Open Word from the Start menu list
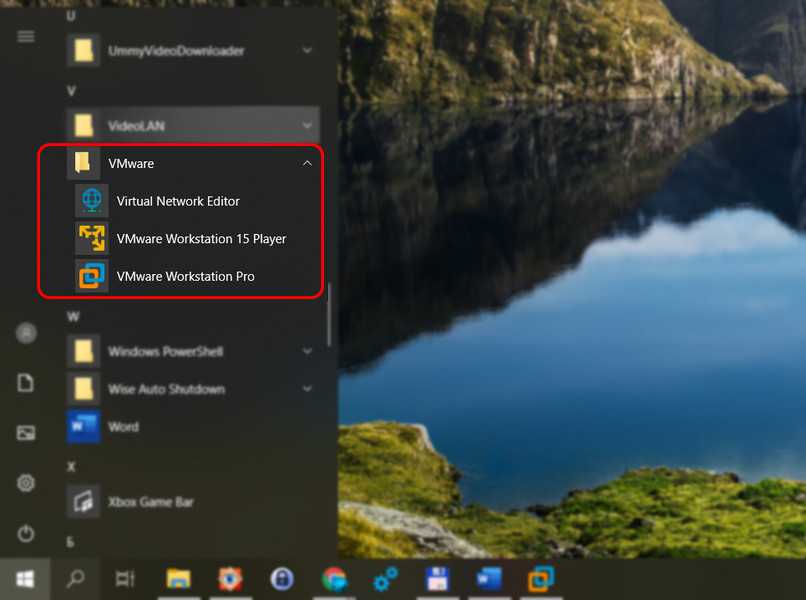This screenshot has height=600, width=806. point(122,426)
